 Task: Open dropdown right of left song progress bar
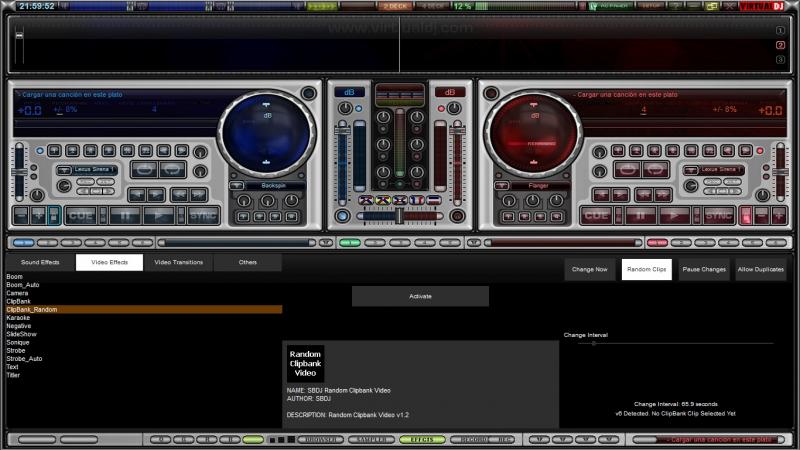326,243
